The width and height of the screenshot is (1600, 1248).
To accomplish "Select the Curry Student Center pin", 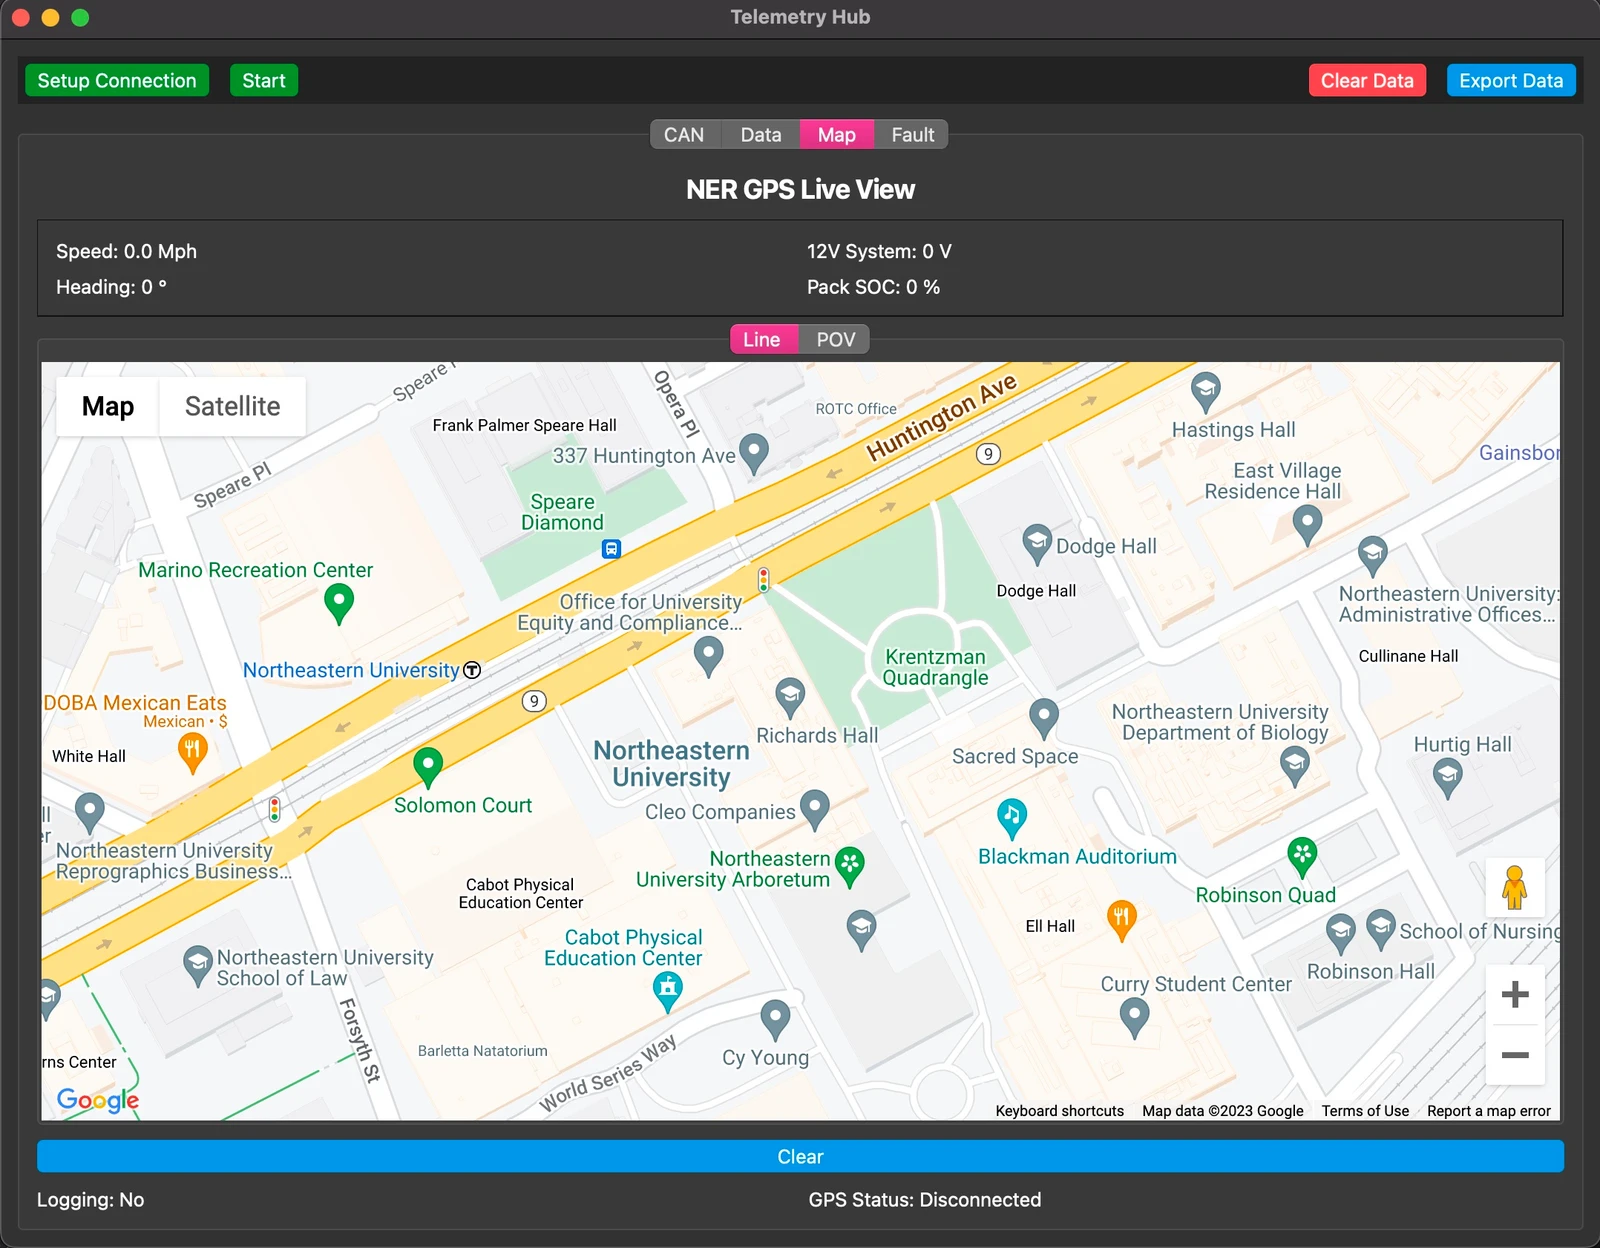I will 1134,1019.
